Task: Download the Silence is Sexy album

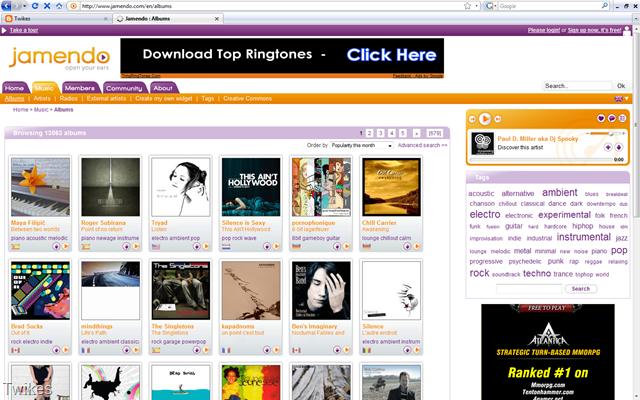Action: click(x=267, y=246)
